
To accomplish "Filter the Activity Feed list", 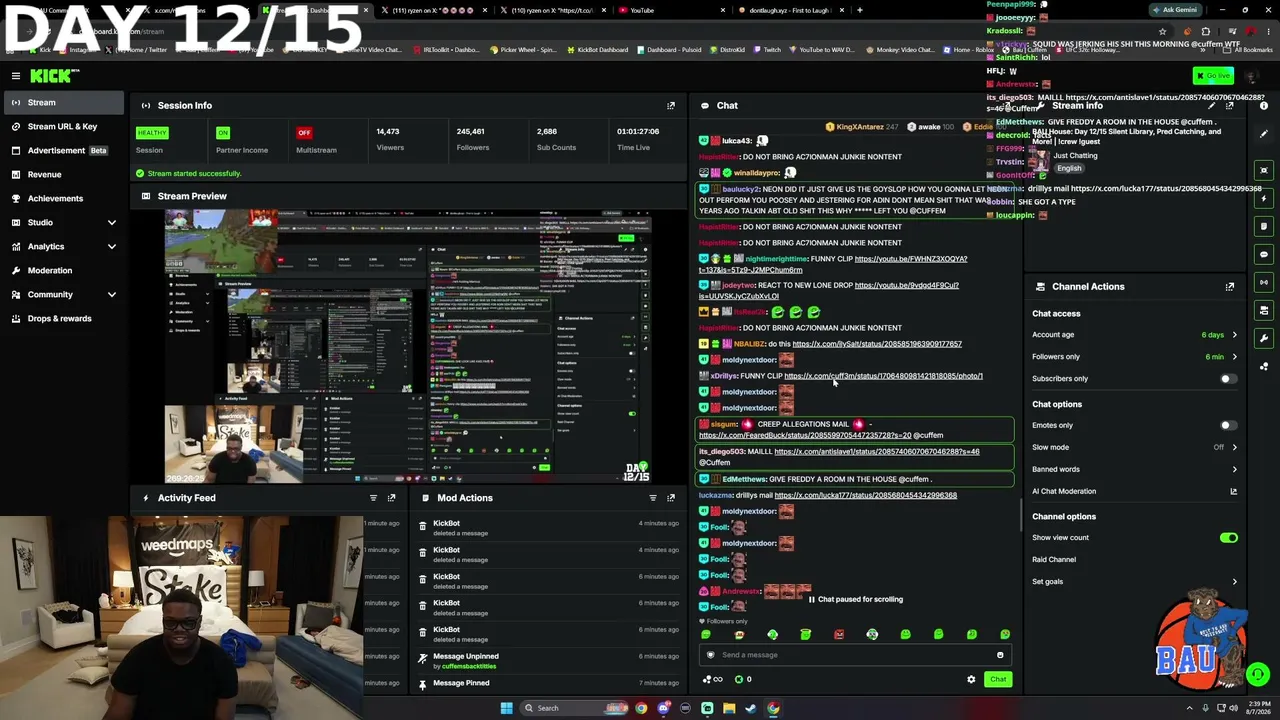I will (373, 498).
